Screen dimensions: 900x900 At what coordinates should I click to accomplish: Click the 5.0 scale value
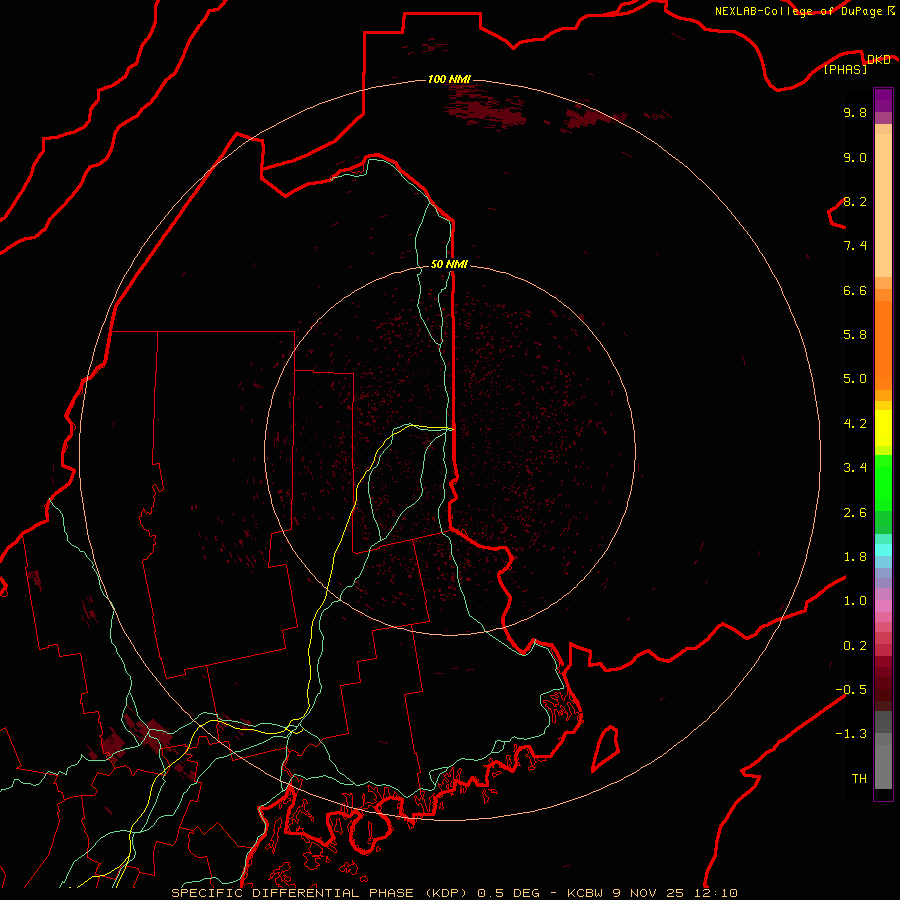tap(855, 379)
